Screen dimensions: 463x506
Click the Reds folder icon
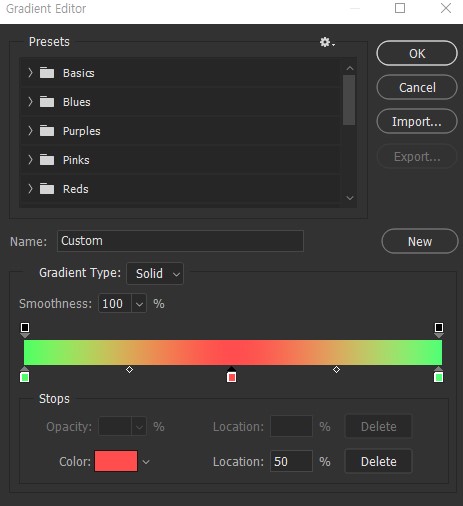coord(47,189)
